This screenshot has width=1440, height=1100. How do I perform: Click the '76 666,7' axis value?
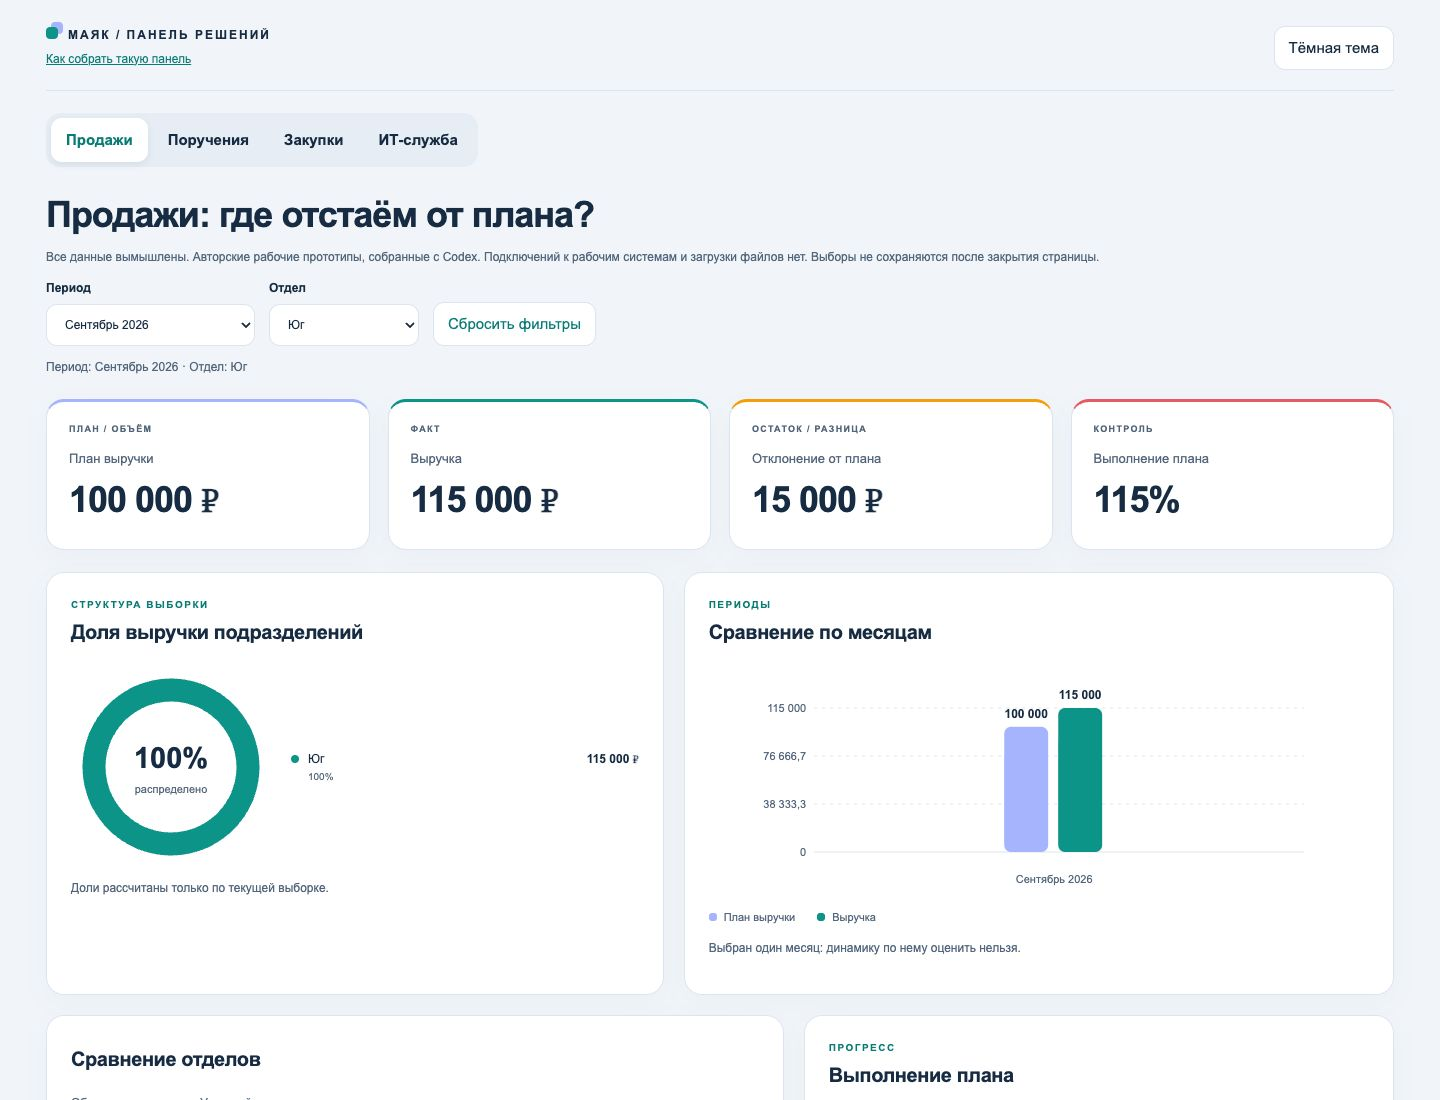click(x=784, y=756)
